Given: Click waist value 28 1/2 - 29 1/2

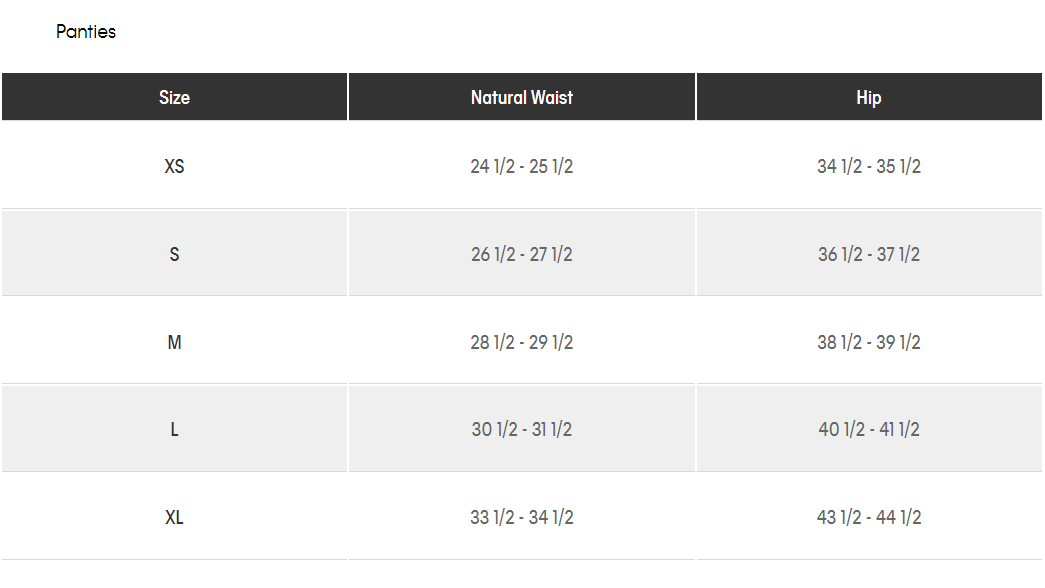Looking at the screenshot, I should coord(522,342).
